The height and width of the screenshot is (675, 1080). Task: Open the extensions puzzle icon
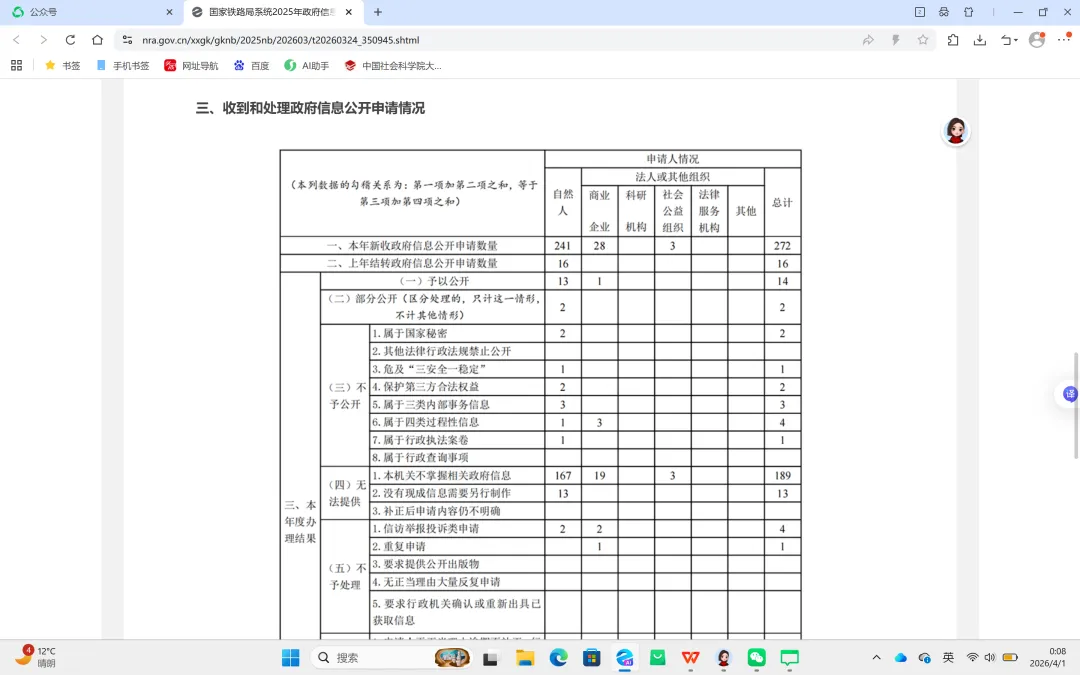click(953, 40)
